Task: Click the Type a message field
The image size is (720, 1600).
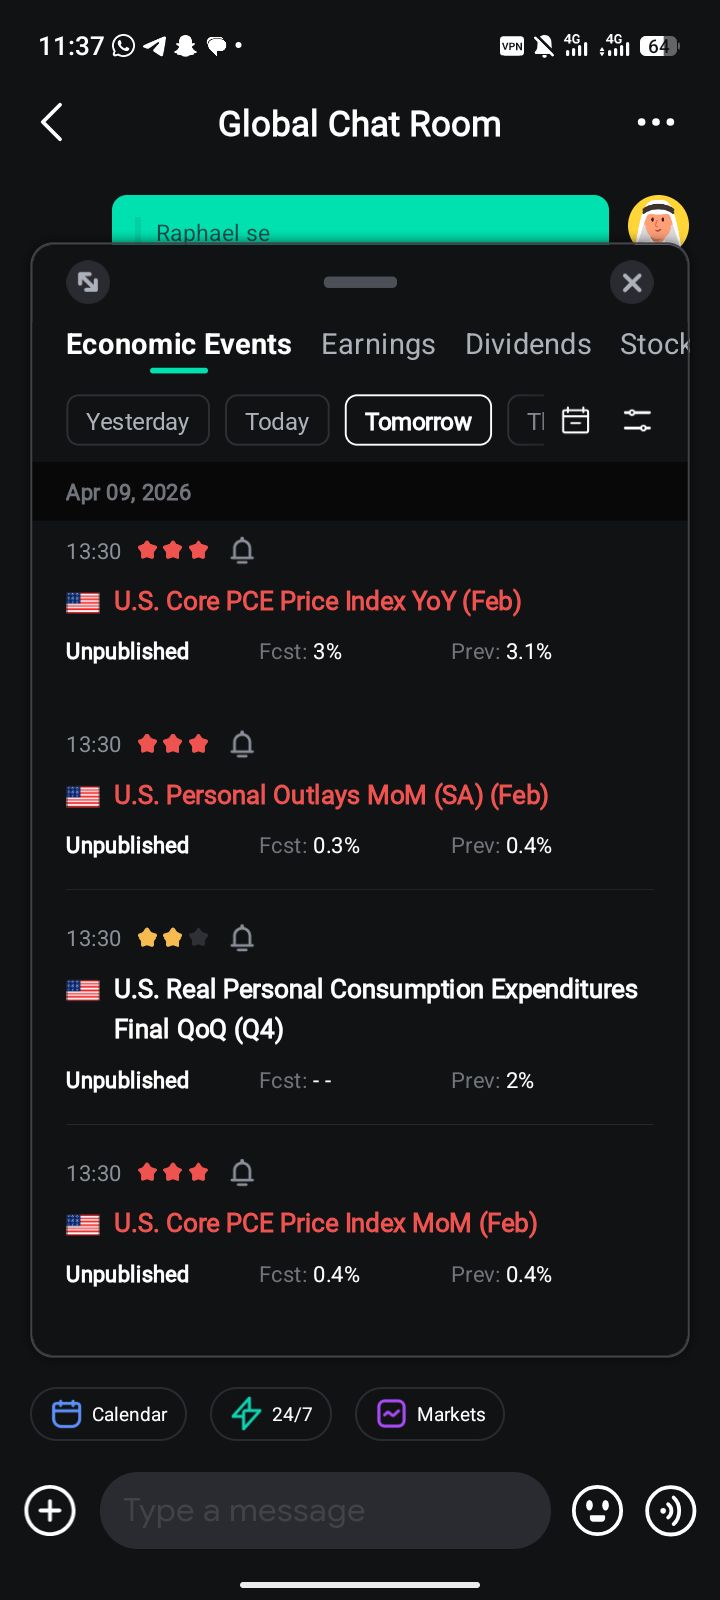Action: tap(325, 1510)
